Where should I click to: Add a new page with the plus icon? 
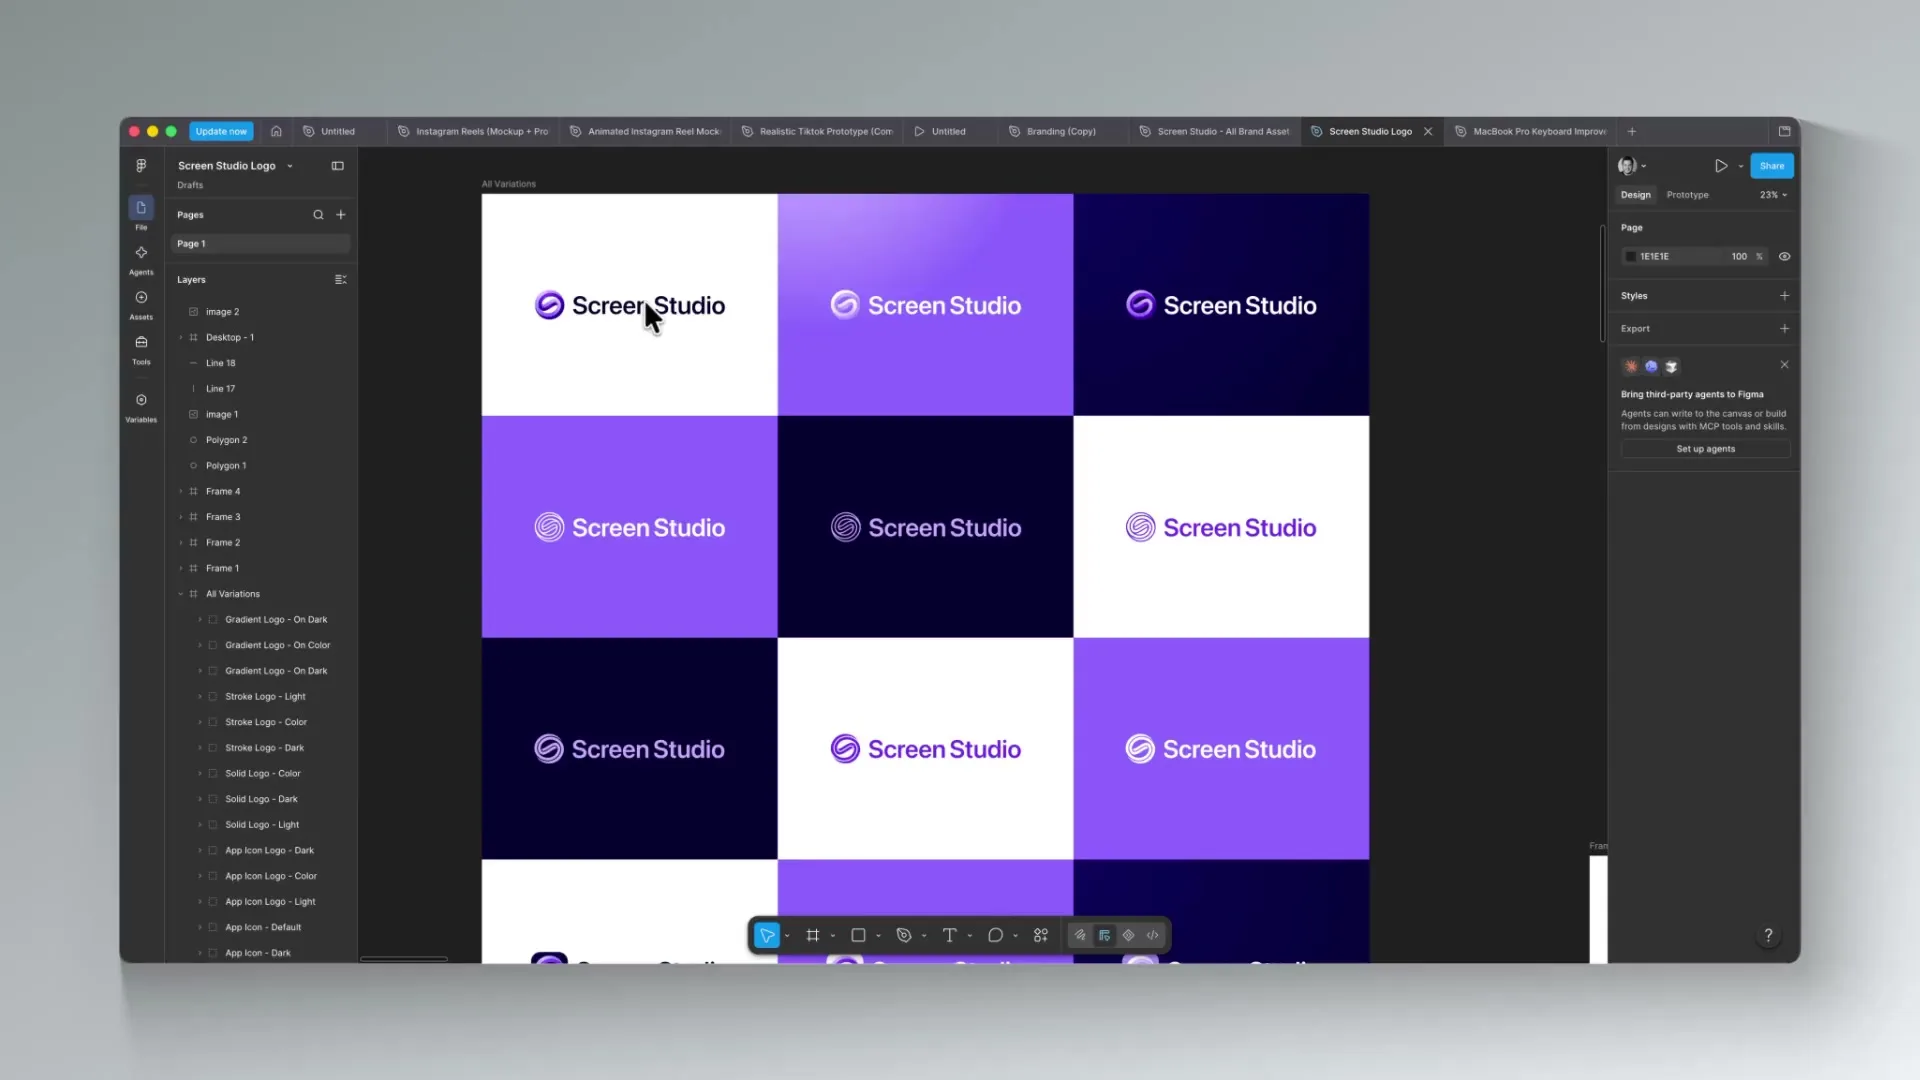pyautogui.click(x=341, y=215)
